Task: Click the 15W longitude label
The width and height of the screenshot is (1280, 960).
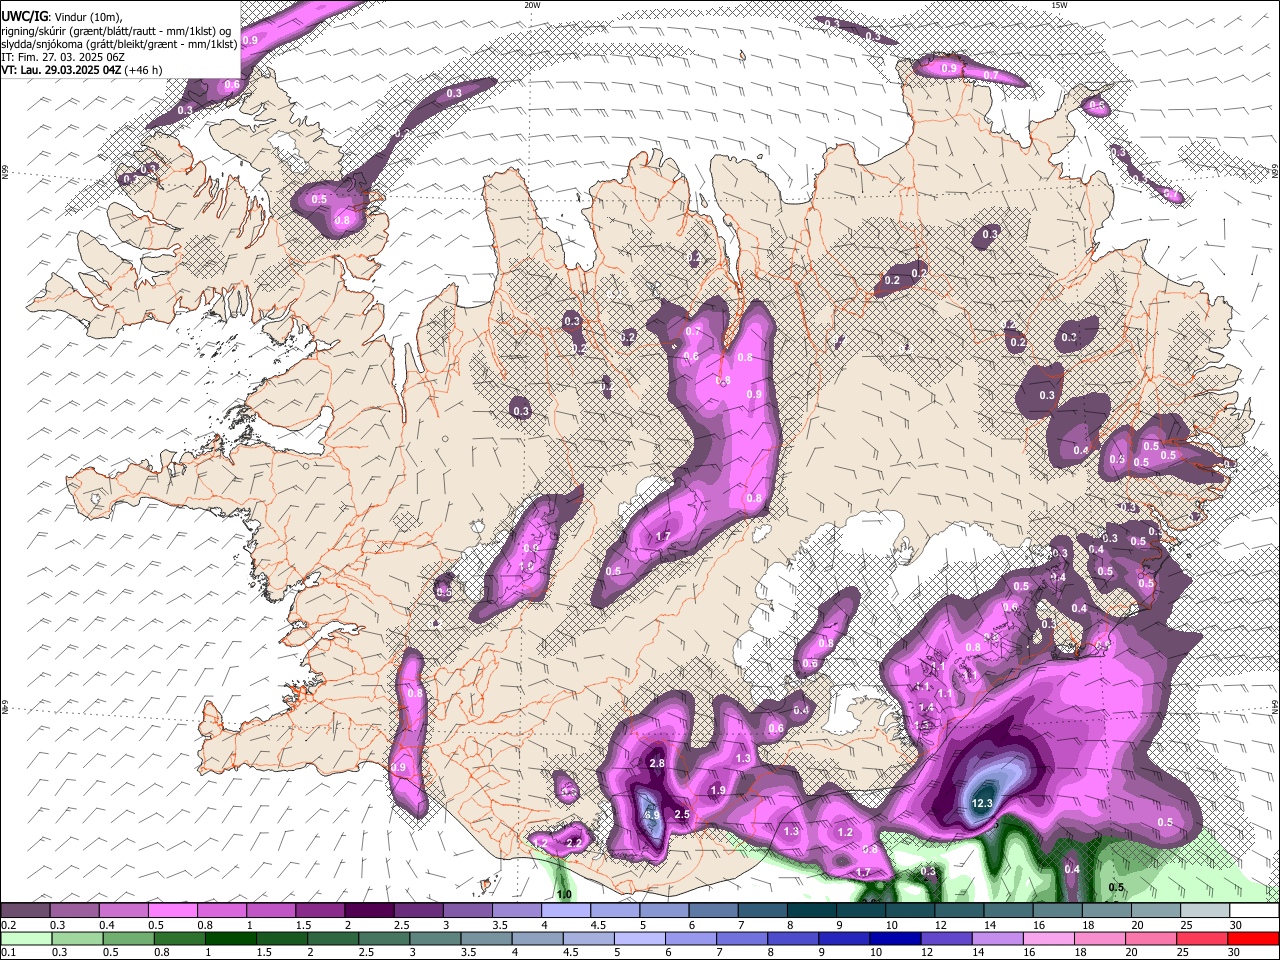Action: (x=1059, y=5)
